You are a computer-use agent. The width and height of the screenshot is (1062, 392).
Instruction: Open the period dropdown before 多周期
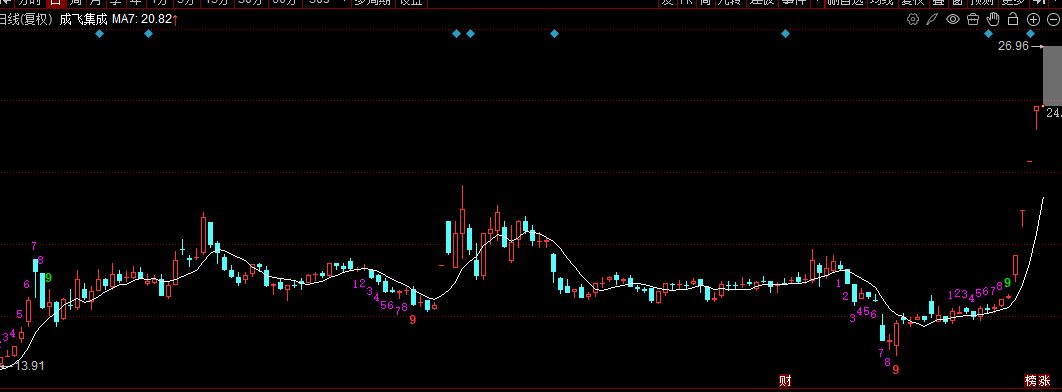point(327,3)
